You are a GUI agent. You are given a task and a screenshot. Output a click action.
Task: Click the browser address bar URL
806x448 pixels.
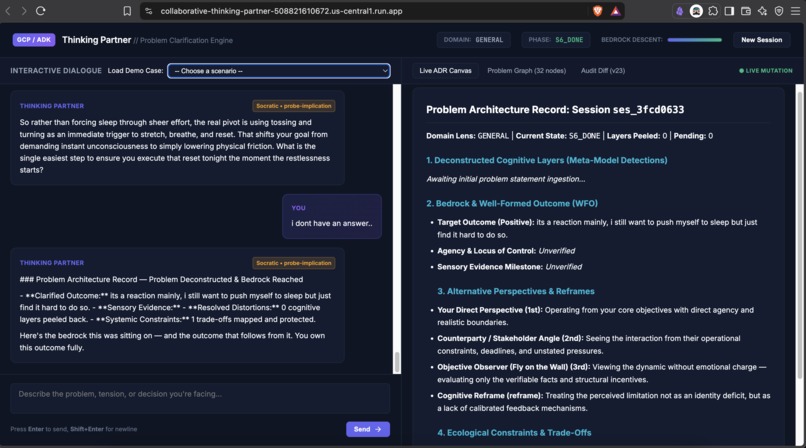coord(281,11)
